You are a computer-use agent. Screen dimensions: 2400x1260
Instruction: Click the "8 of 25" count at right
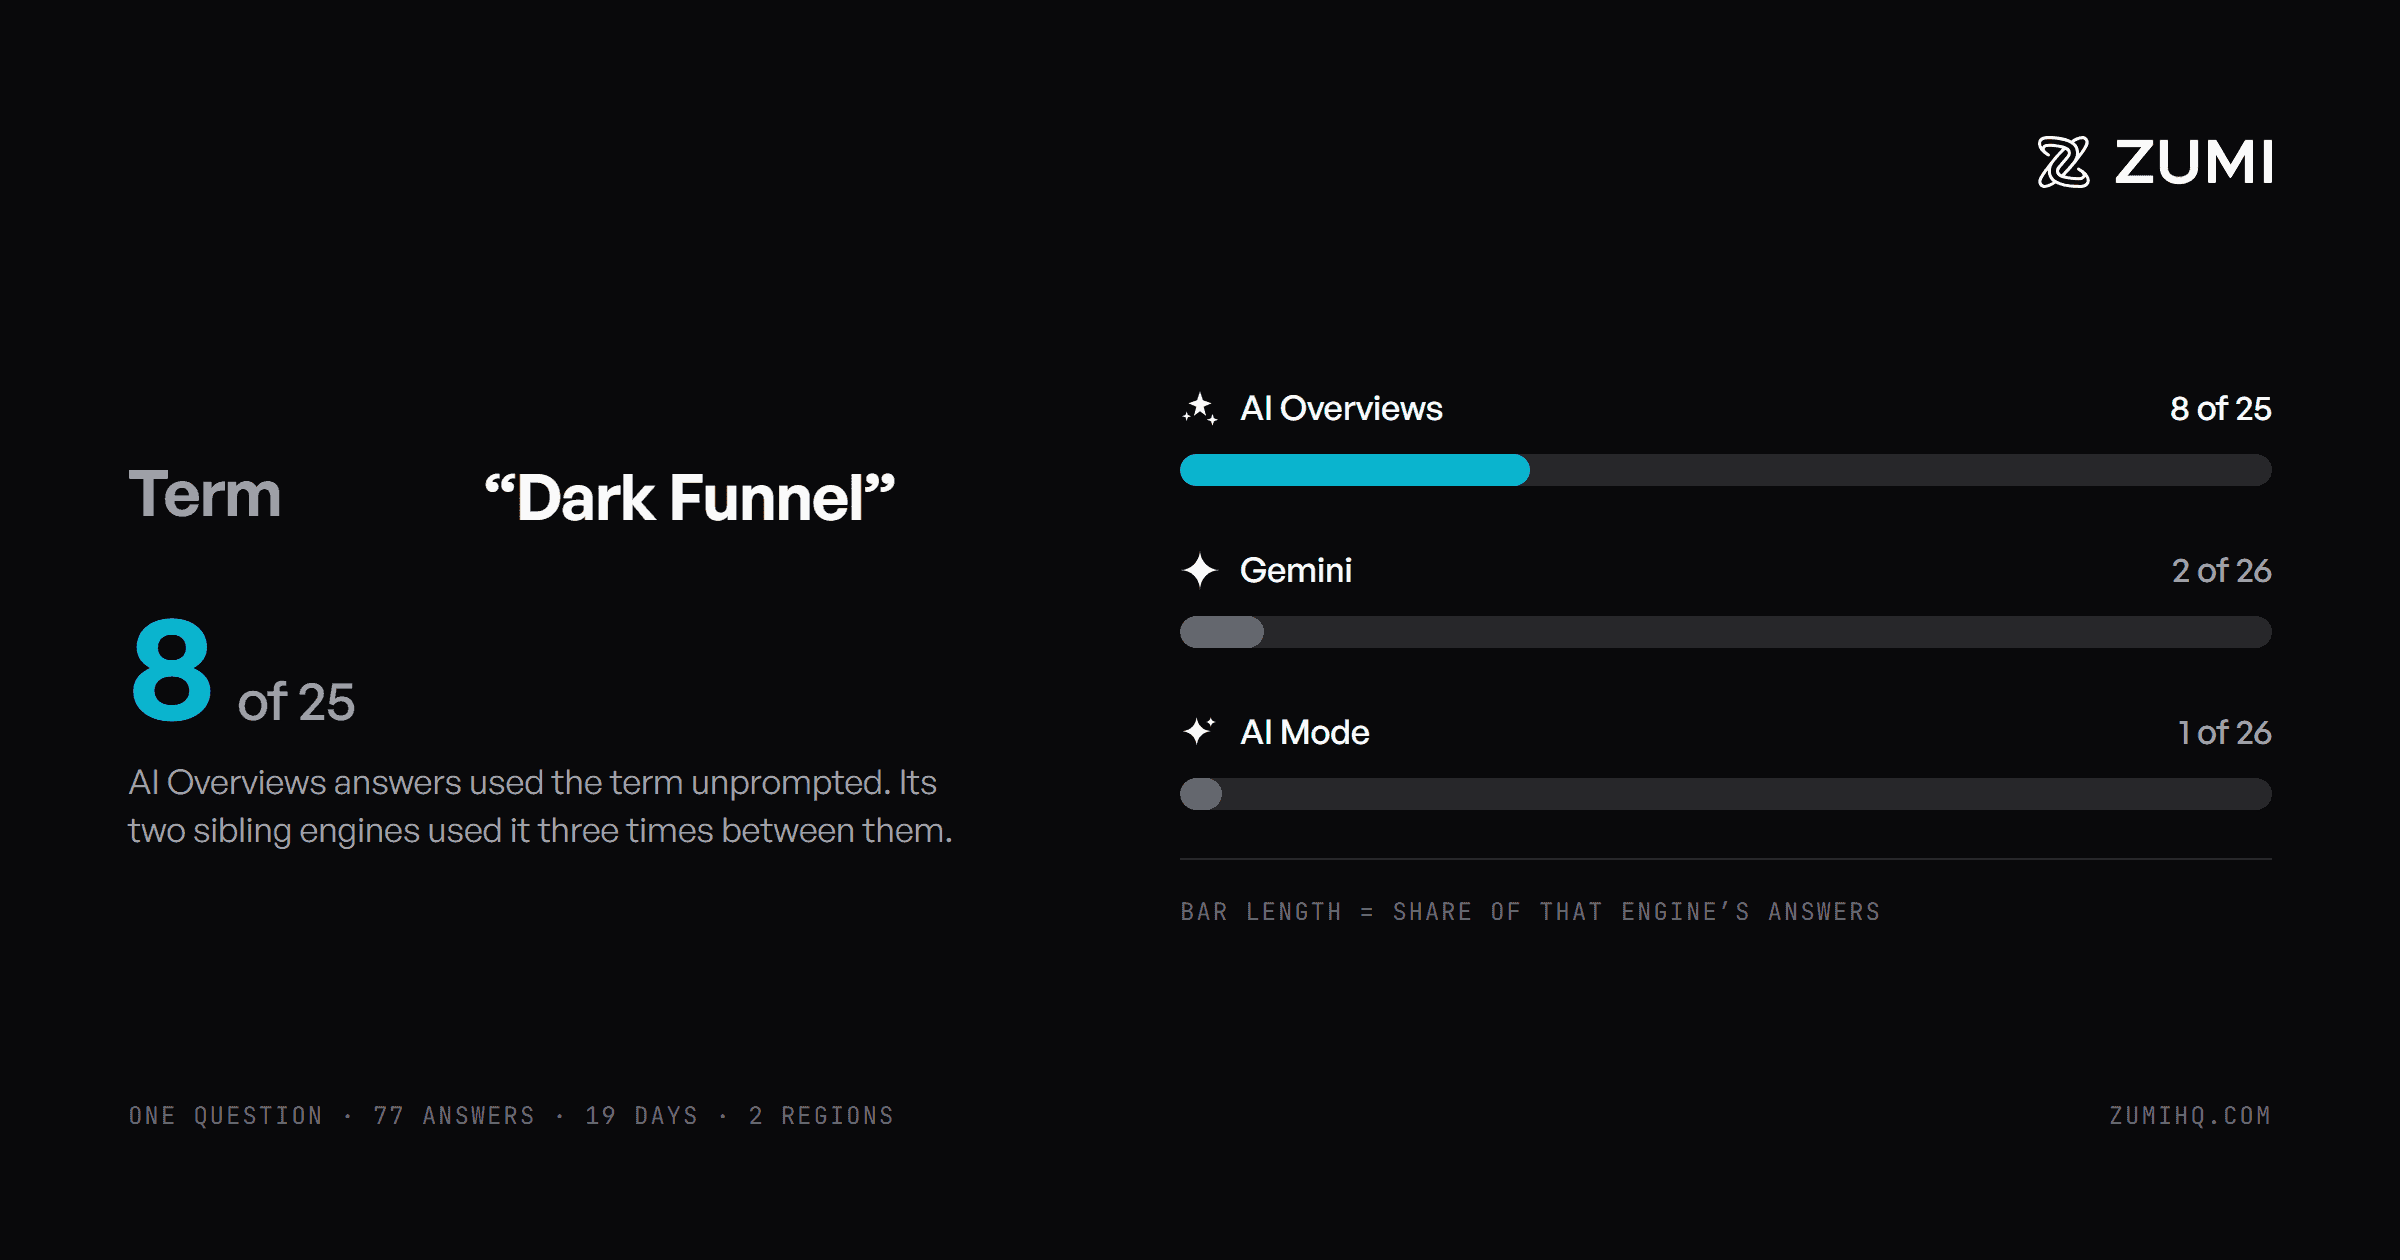tap(2221, 408)
